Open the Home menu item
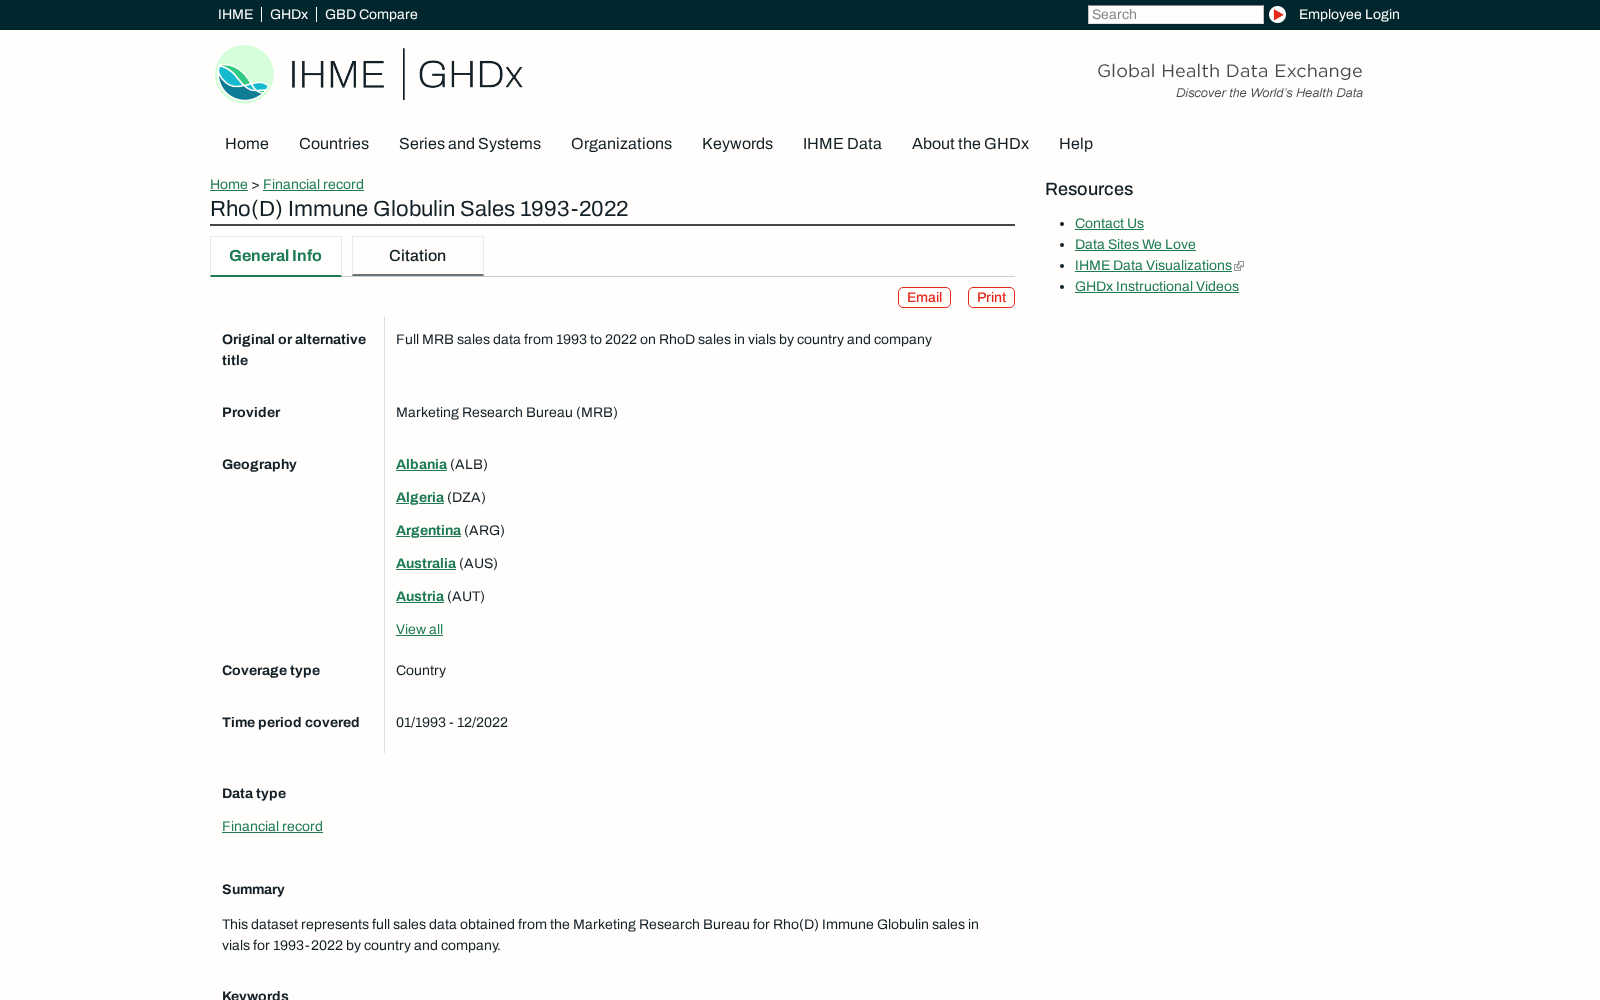This screenshot has height=1000, width=1600. [247, 144]
